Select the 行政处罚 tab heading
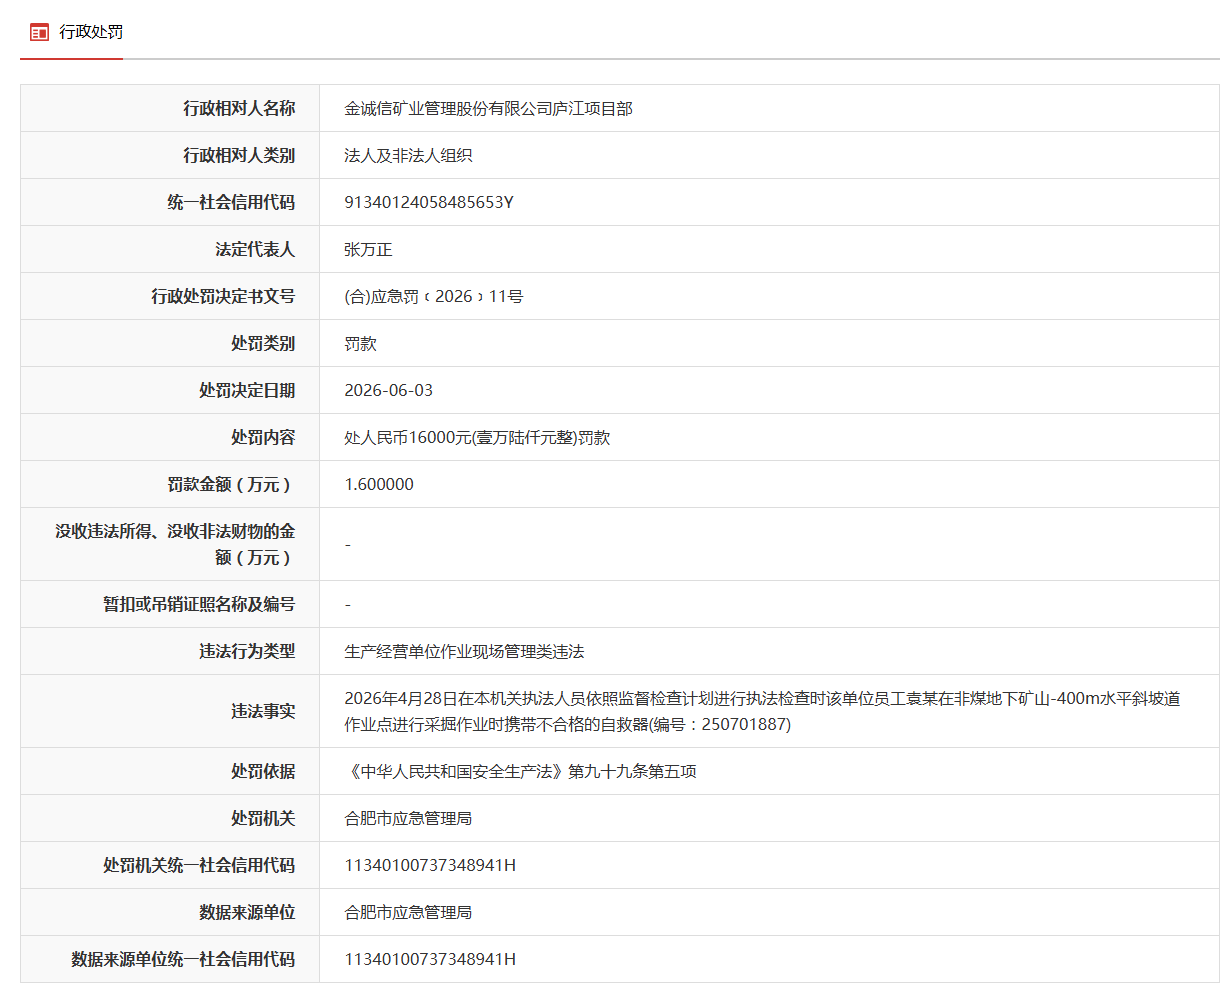This screenshot has height=1007, width=1227. click(91, 32)
